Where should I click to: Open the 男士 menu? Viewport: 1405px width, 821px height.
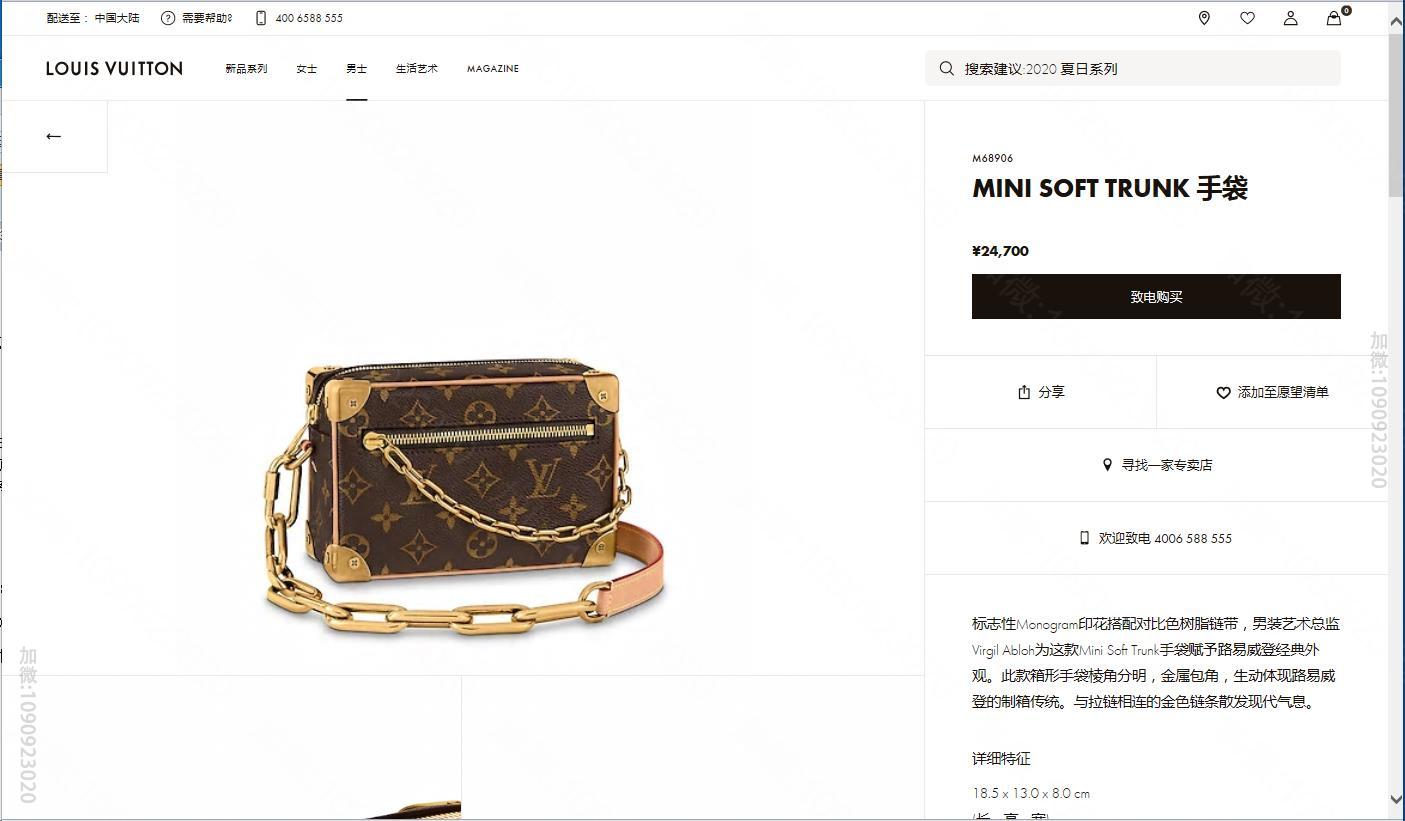click(356, 69)
